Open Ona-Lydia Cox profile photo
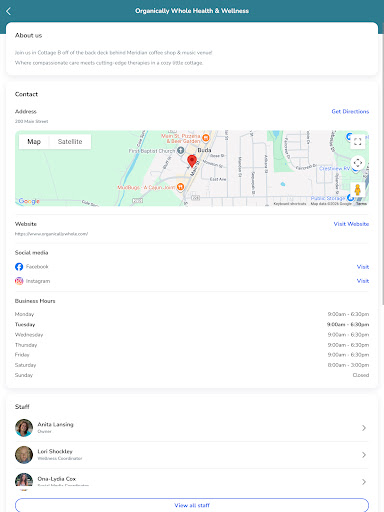The height and width of the screenshot is (512, 384). (x=24, y=481)
